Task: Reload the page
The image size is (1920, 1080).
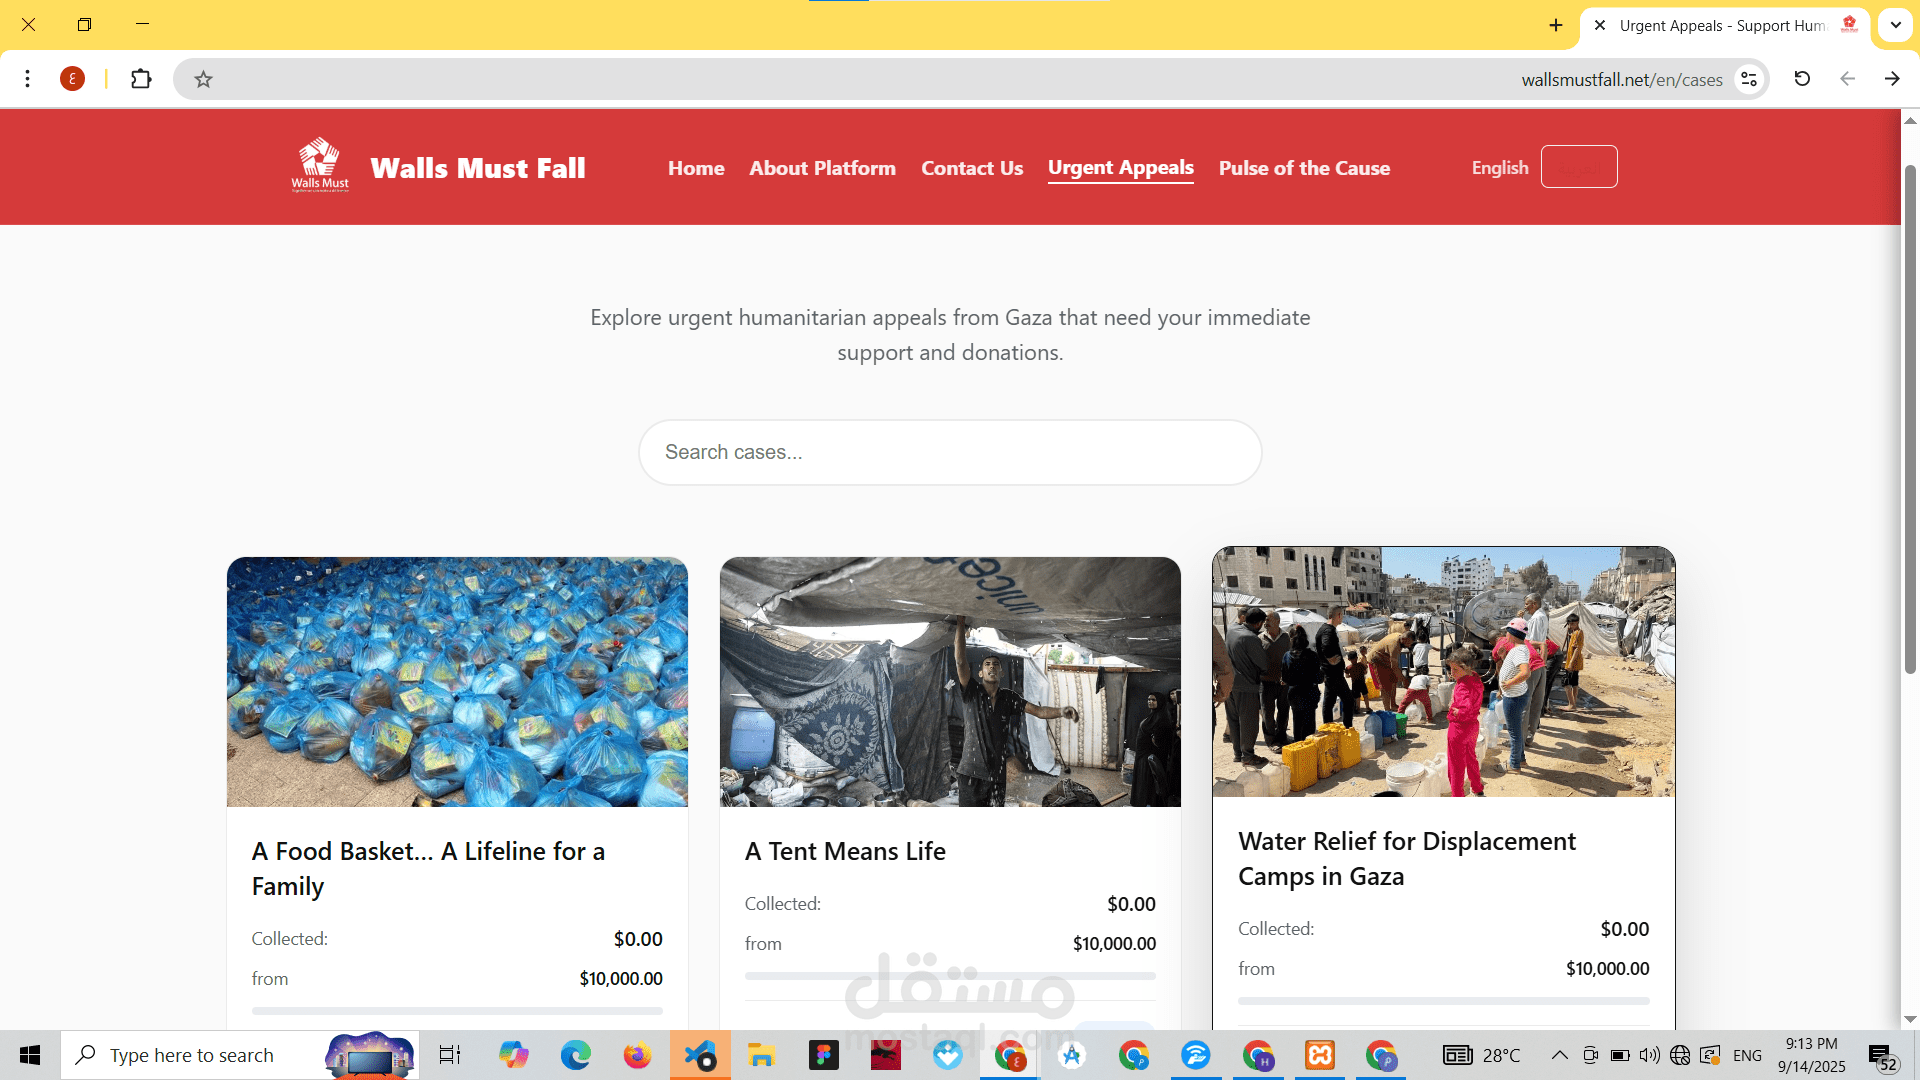Action: coord(1802,79)
